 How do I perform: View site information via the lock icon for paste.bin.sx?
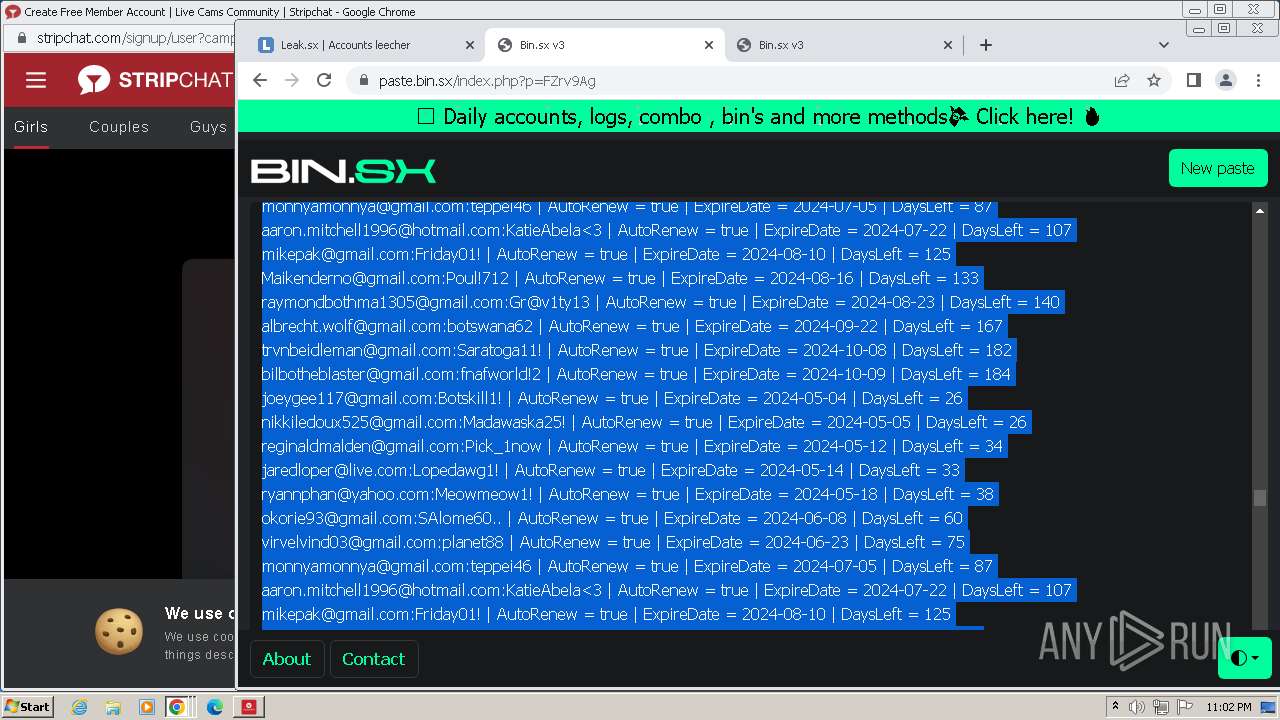[363, 81]
